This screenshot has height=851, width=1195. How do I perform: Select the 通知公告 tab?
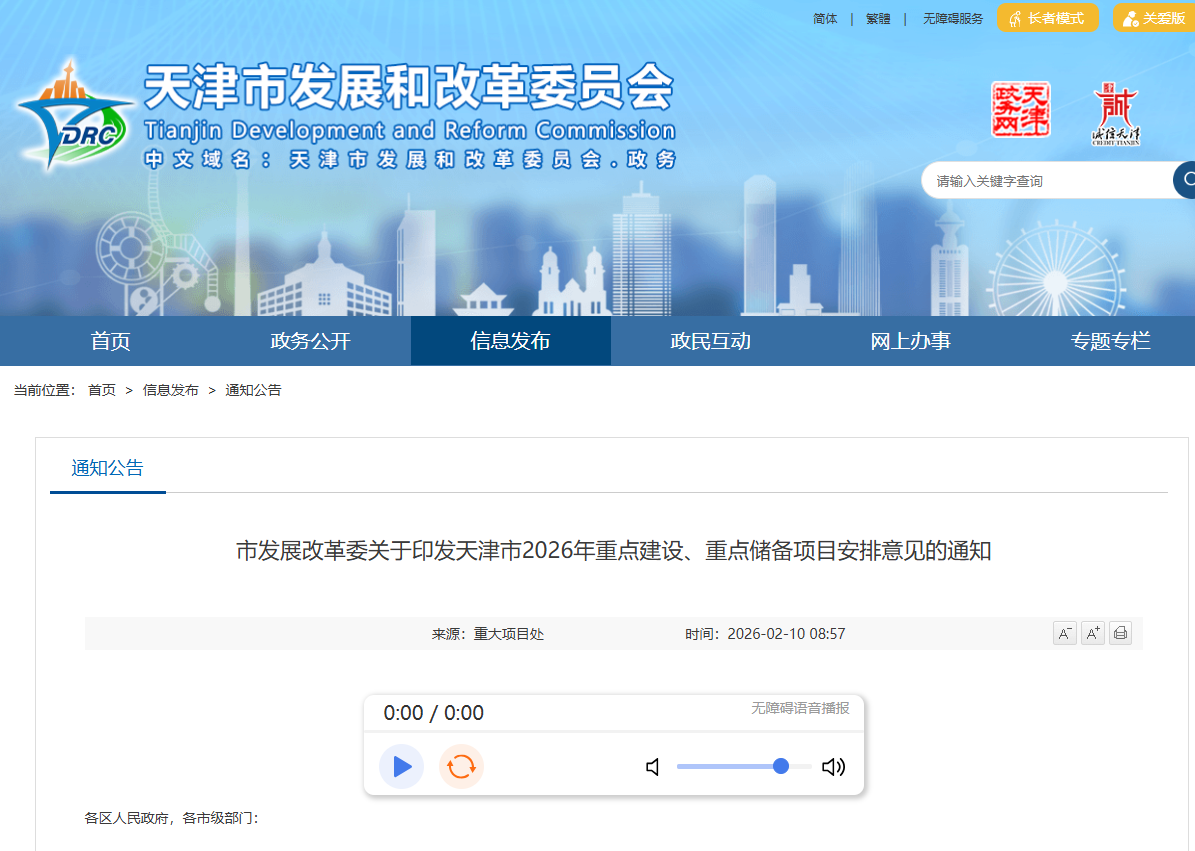107,469
